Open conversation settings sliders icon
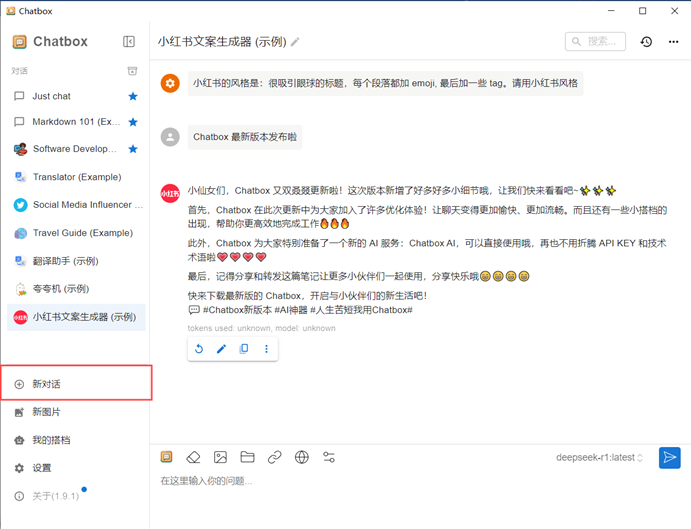691x529 pixels. point(329,457)
